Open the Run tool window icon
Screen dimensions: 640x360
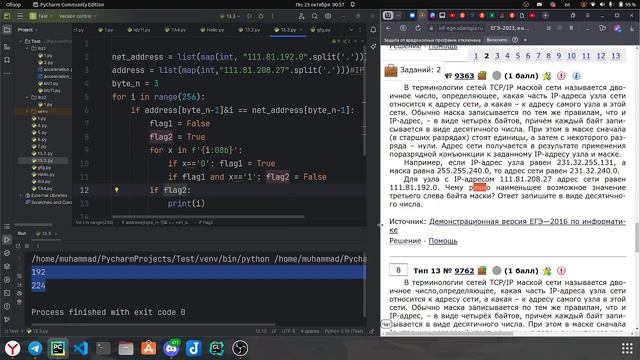pyautogui.click(x=7, y=240)
